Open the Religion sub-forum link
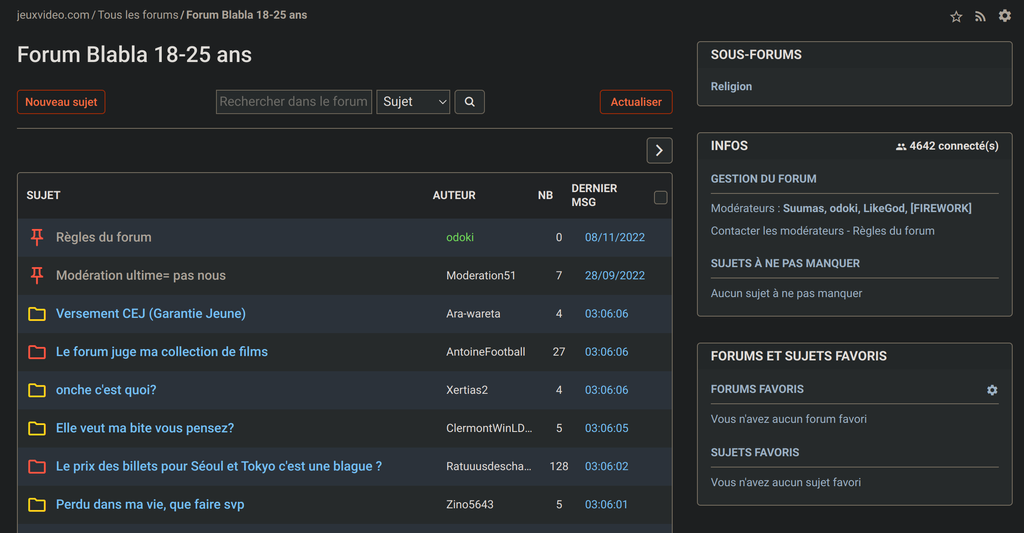Screen dimensions: 1024x533 click(731, 87)
